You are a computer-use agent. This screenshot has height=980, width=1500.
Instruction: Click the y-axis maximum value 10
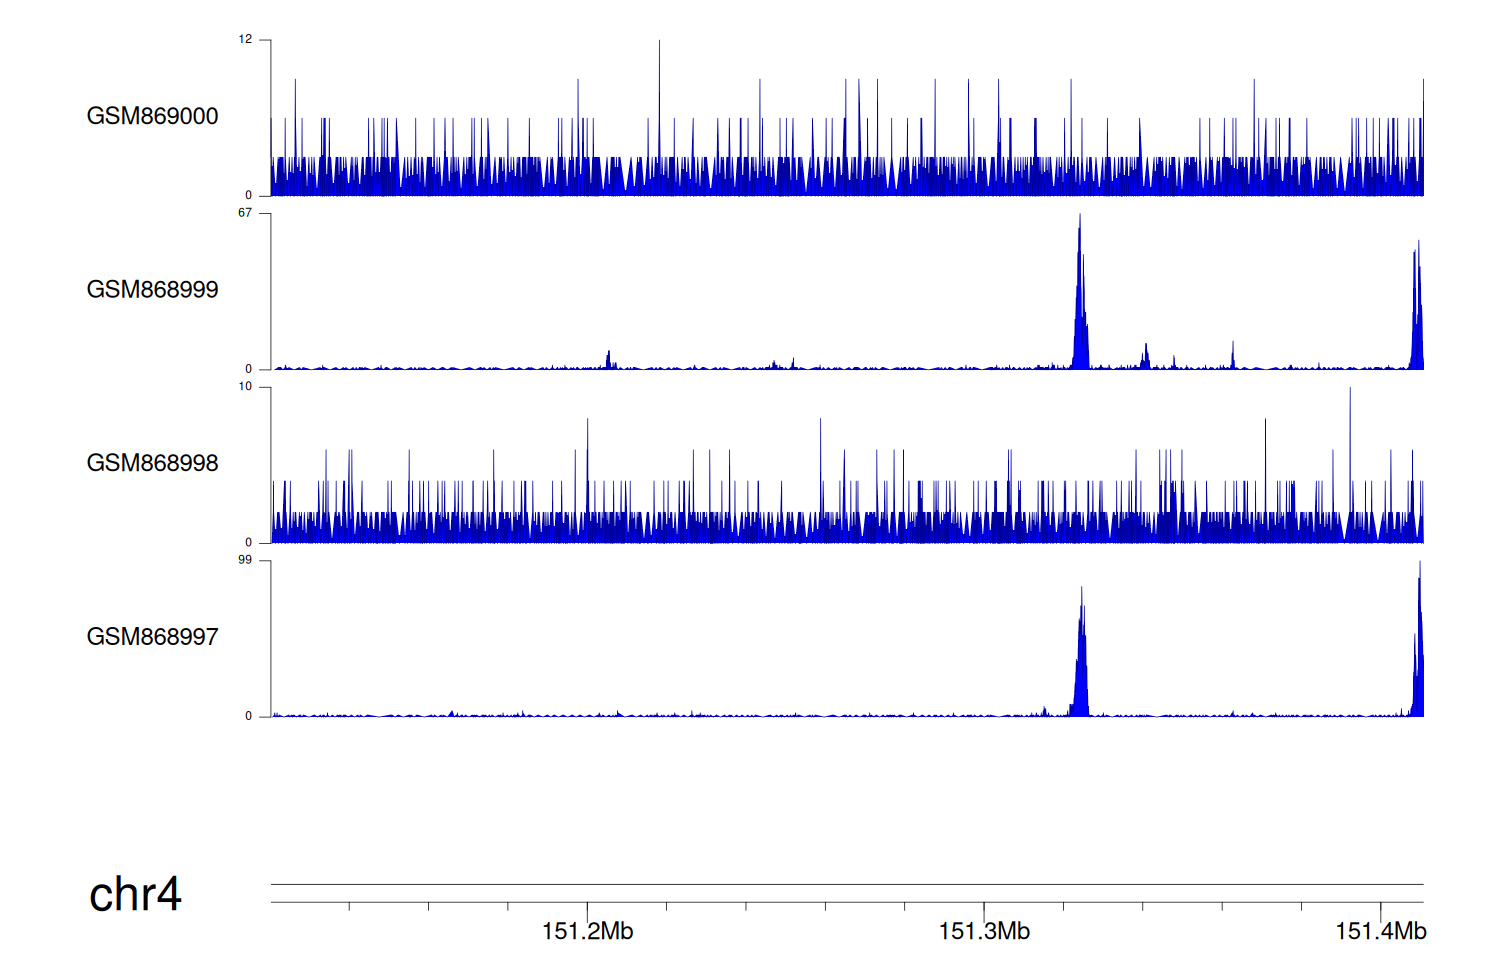[x=245, y=387]
